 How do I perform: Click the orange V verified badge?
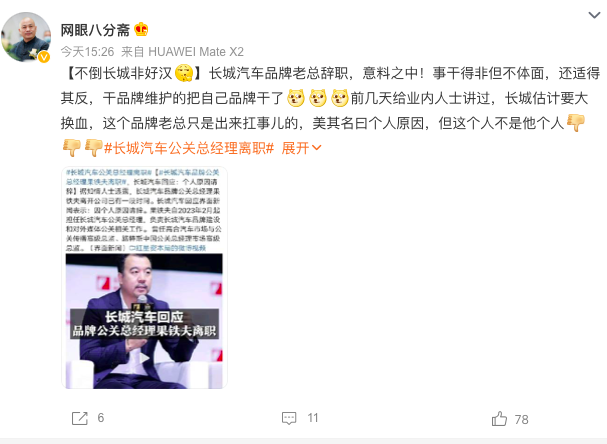(44, 57)
